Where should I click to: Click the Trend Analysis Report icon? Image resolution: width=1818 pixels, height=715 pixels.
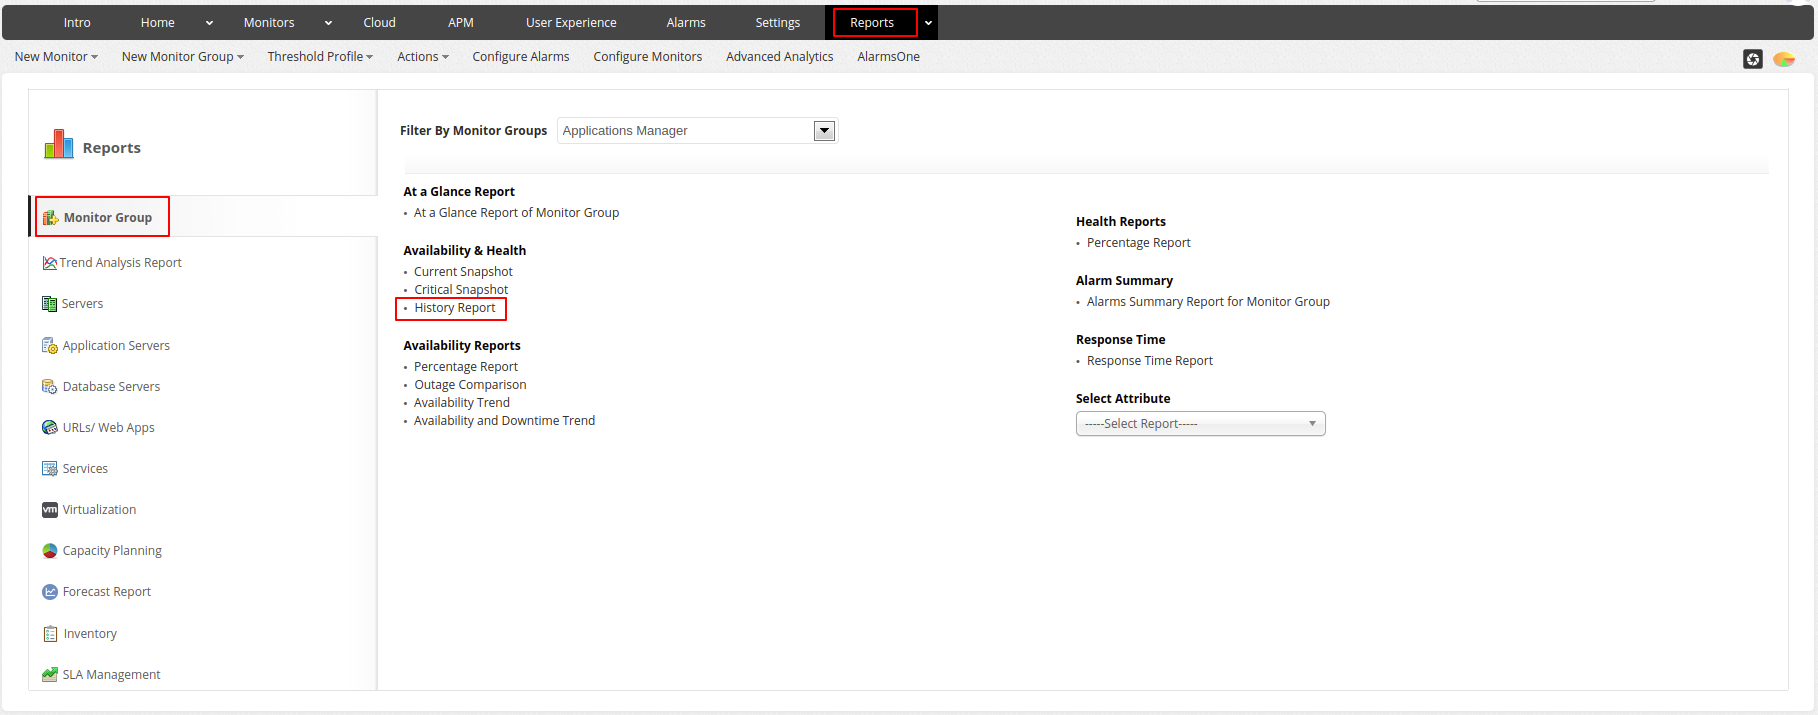49,263
